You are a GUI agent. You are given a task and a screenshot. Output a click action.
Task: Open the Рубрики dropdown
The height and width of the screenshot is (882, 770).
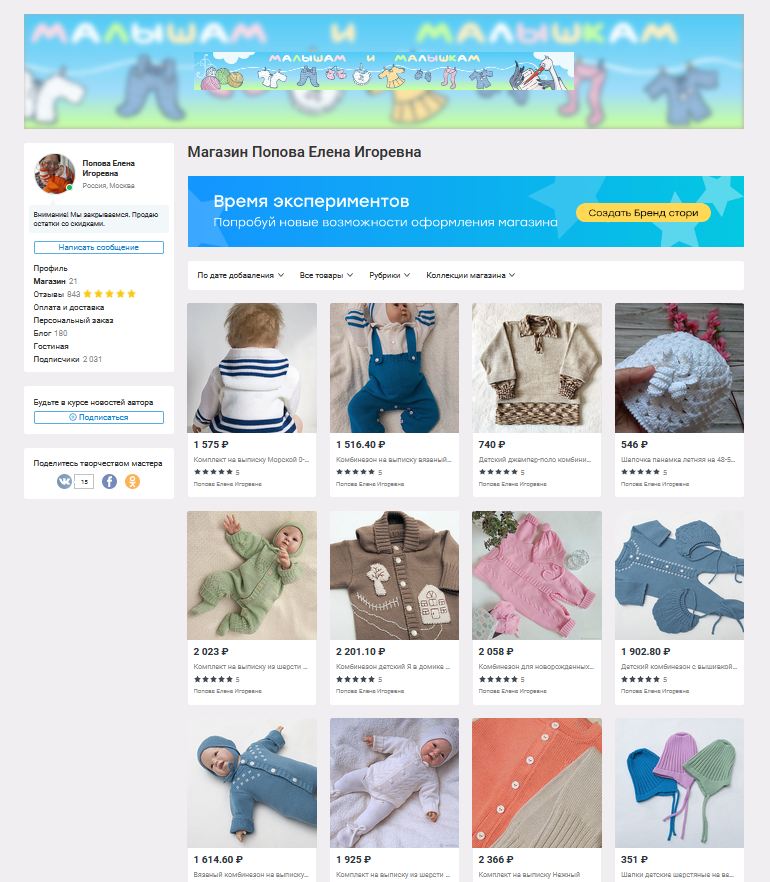pyautogui.click(x=390, y=275)
